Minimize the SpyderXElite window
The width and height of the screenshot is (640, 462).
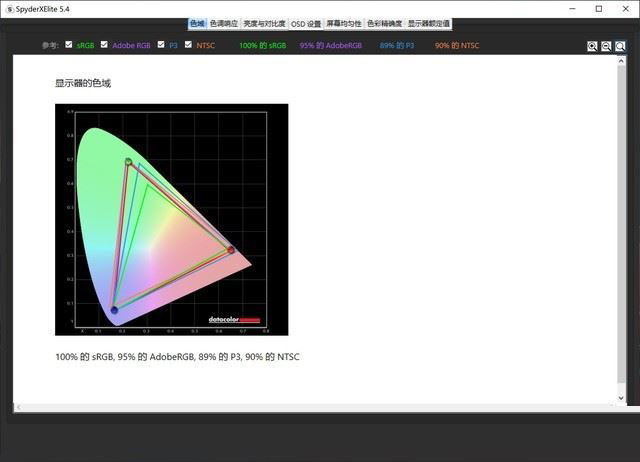coord(572,9)
